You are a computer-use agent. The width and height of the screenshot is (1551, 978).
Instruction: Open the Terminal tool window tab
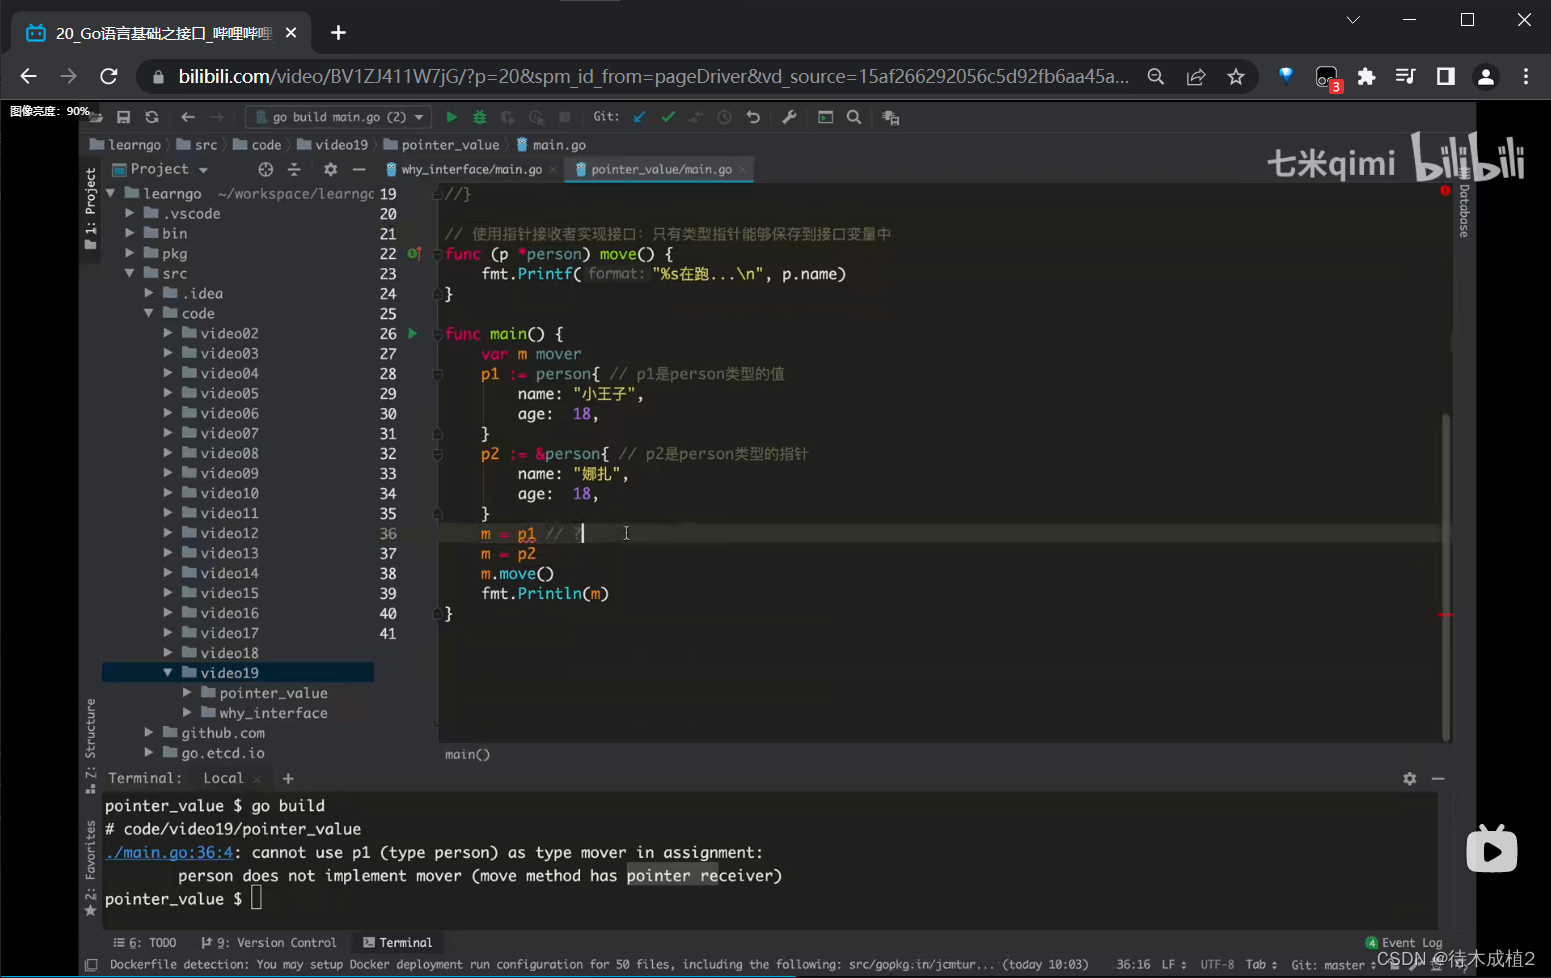coord(398,942)
